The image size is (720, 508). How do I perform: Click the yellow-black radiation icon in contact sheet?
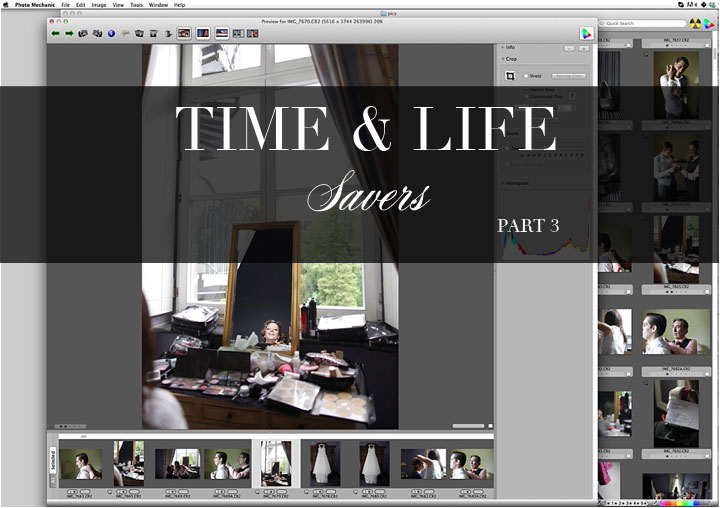point(695,23)
